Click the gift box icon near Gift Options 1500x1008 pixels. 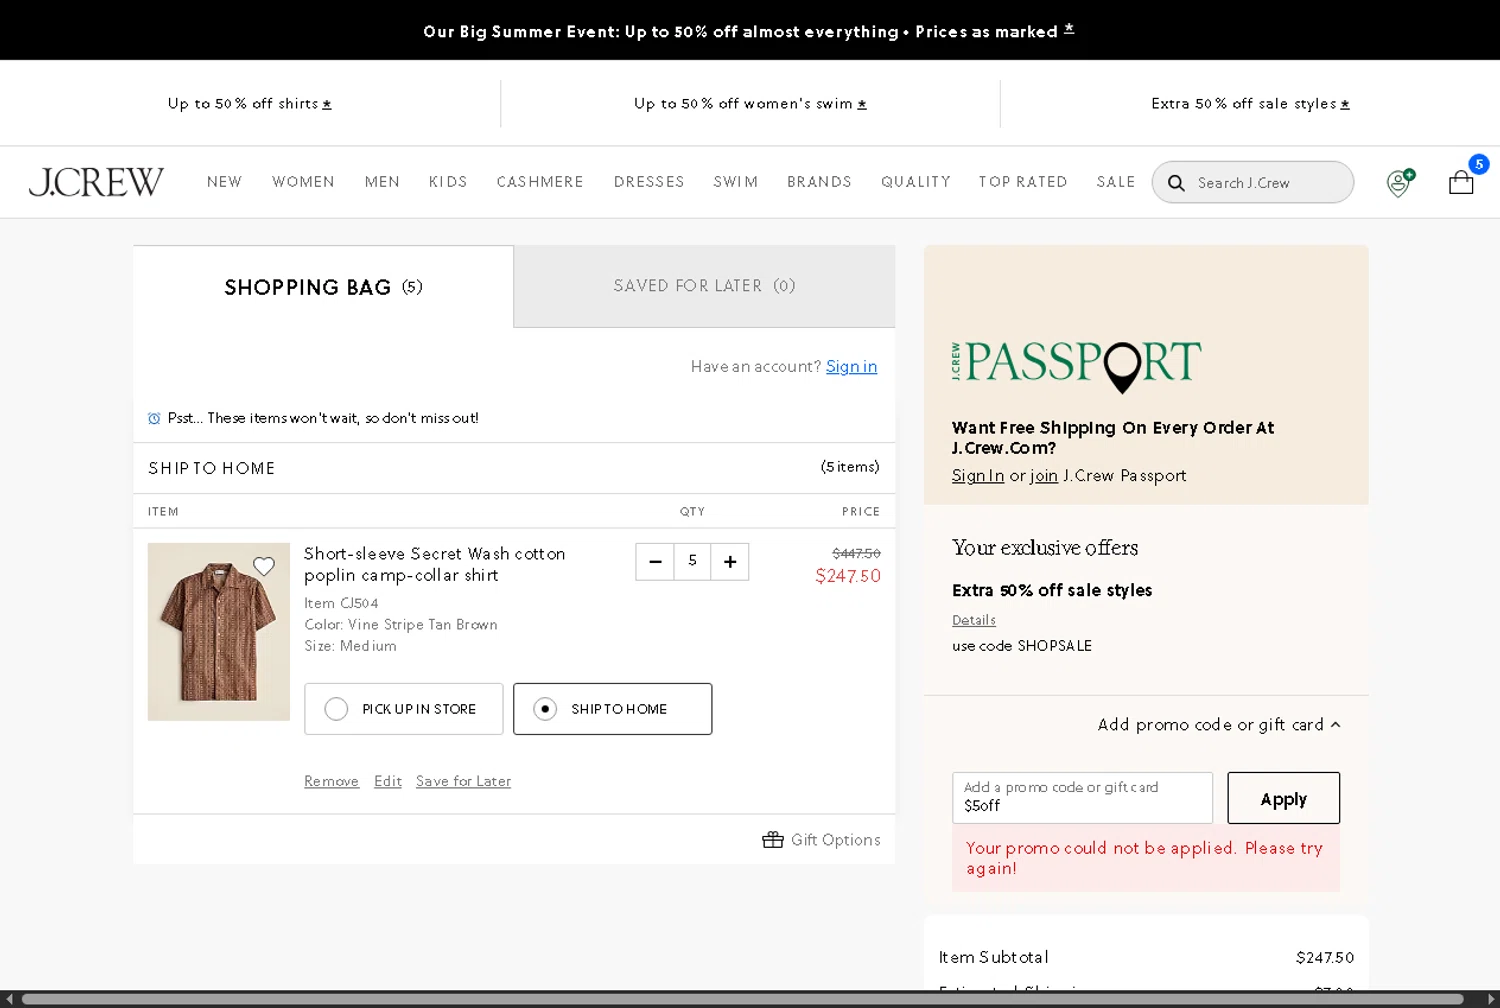point(773,840)
